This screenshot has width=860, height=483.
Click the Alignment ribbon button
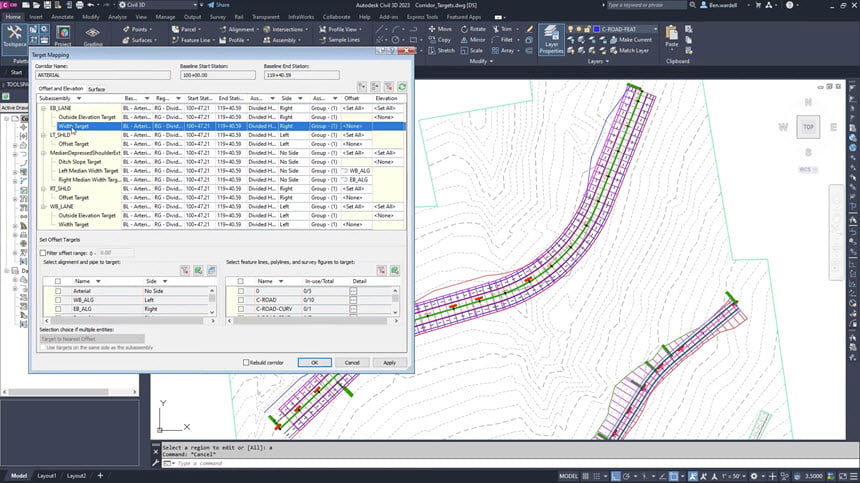pyautogui.click(x=238, y=29)
